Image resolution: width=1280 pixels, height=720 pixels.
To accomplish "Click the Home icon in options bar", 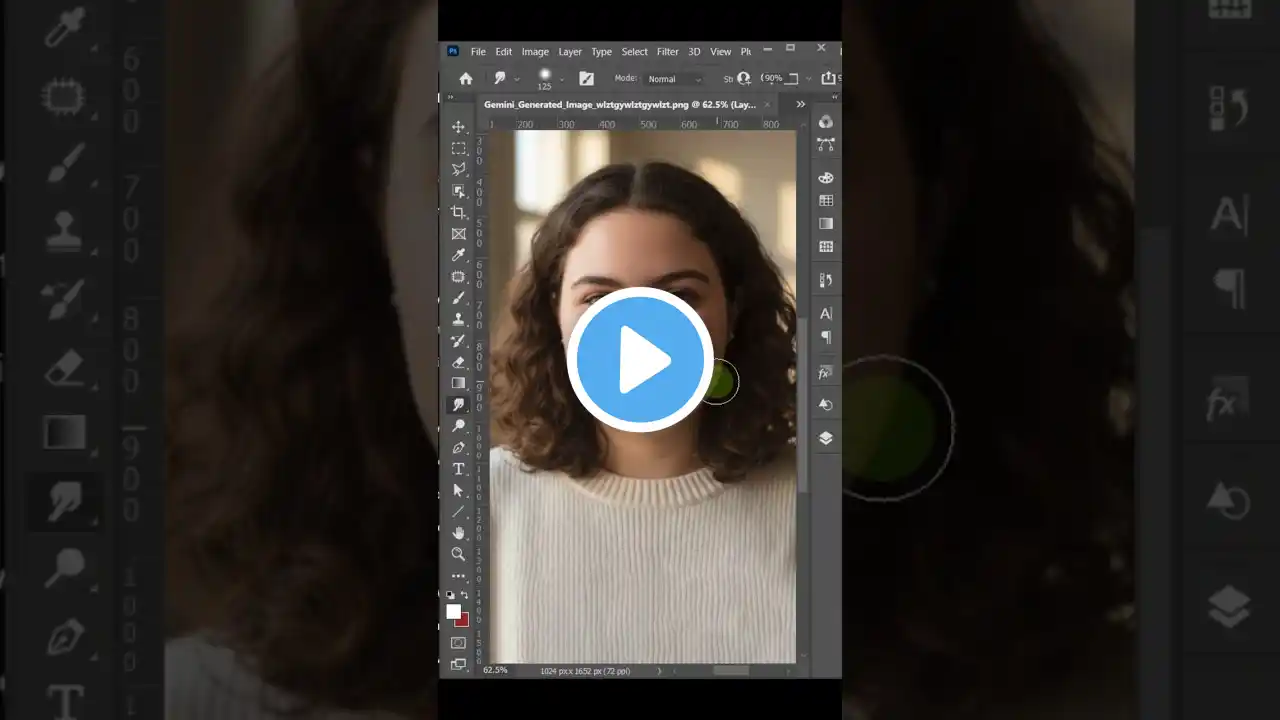I will point(466,78).
